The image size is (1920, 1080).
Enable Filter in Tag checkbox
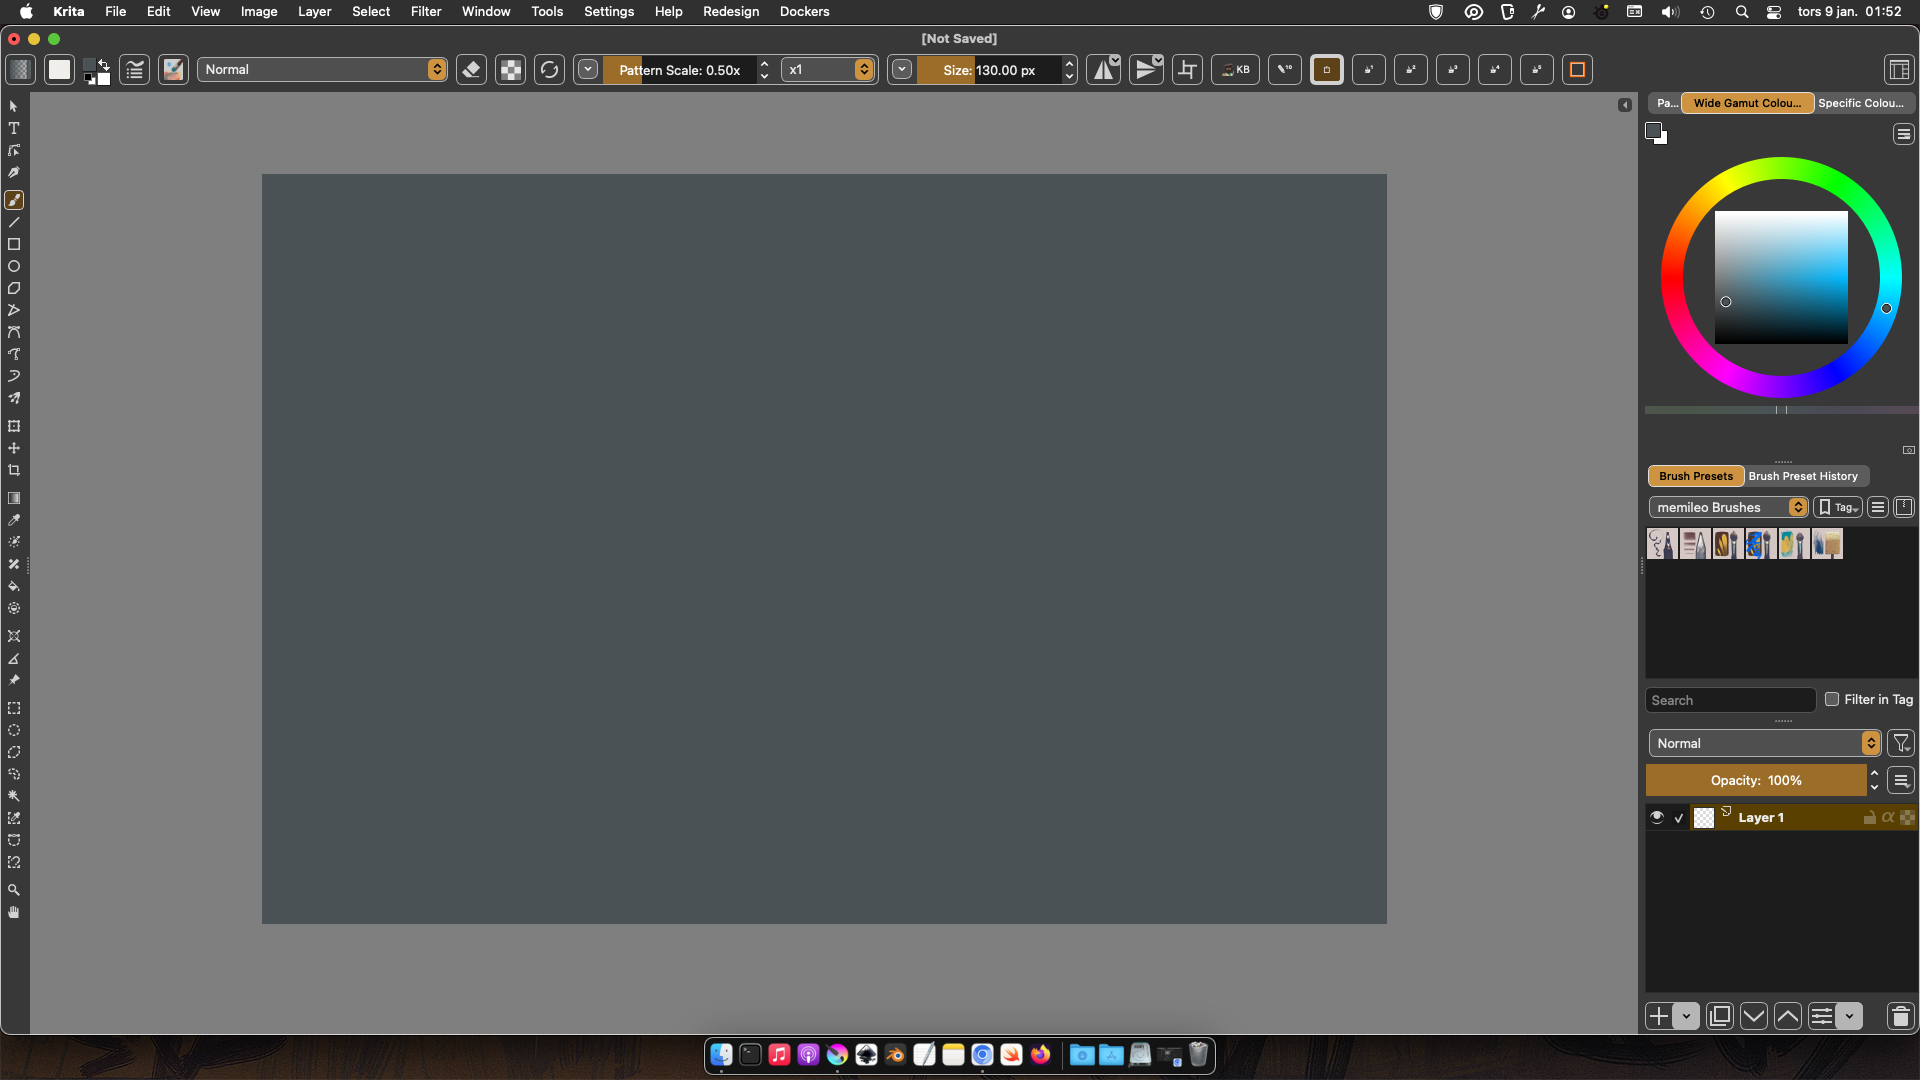pos(1832,699)
